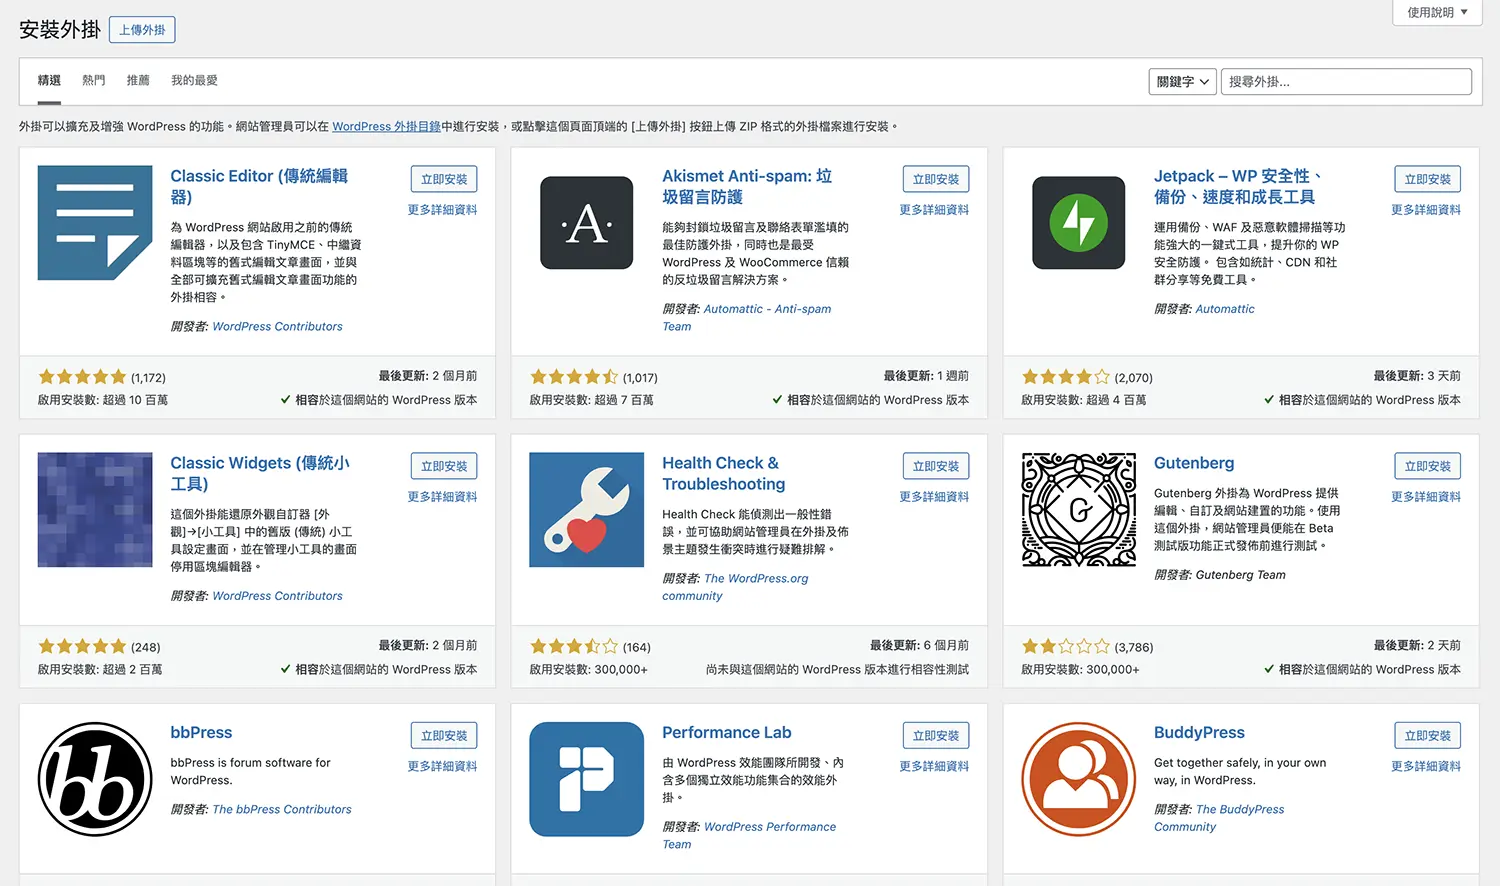
Task: Open Automattic - Anti-spam Team author link
Action: coord(747,318)
